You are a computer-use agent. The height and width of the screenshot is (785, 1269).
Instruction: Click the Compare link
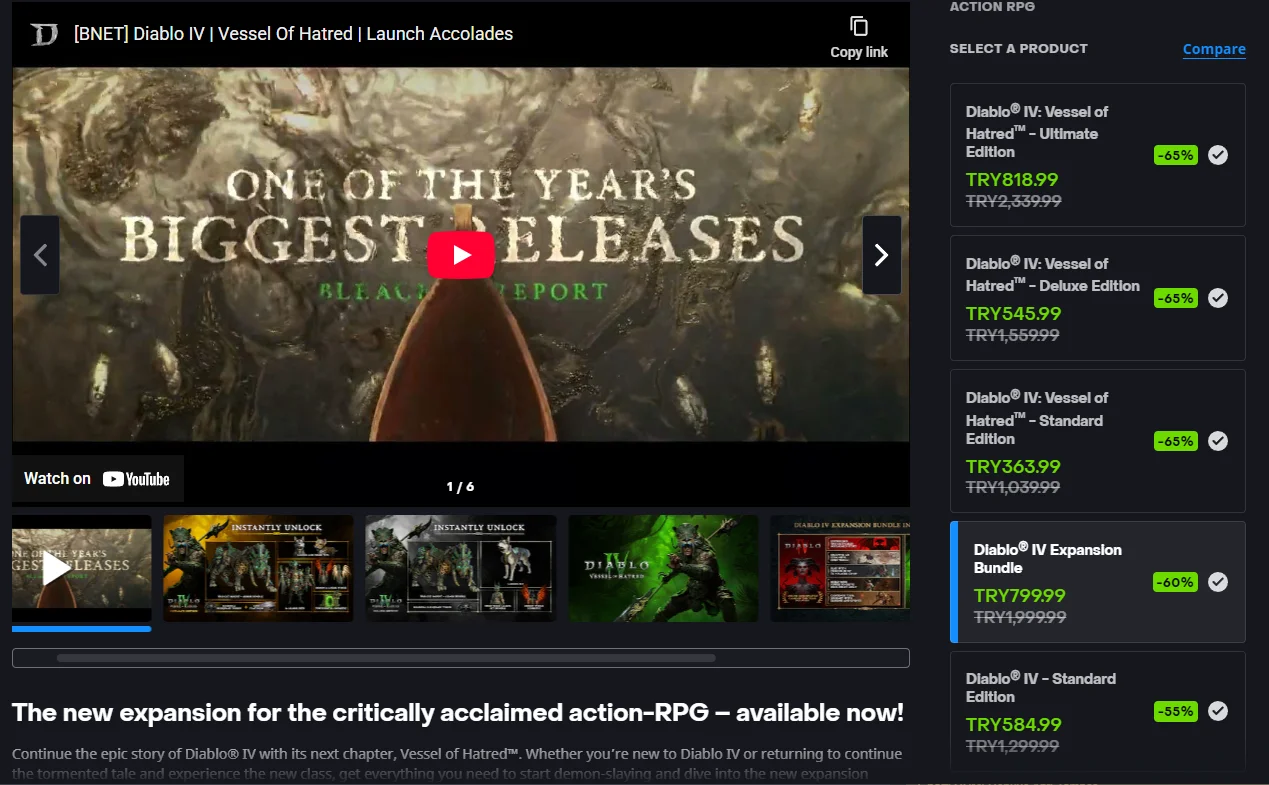tap(1214, 49)
